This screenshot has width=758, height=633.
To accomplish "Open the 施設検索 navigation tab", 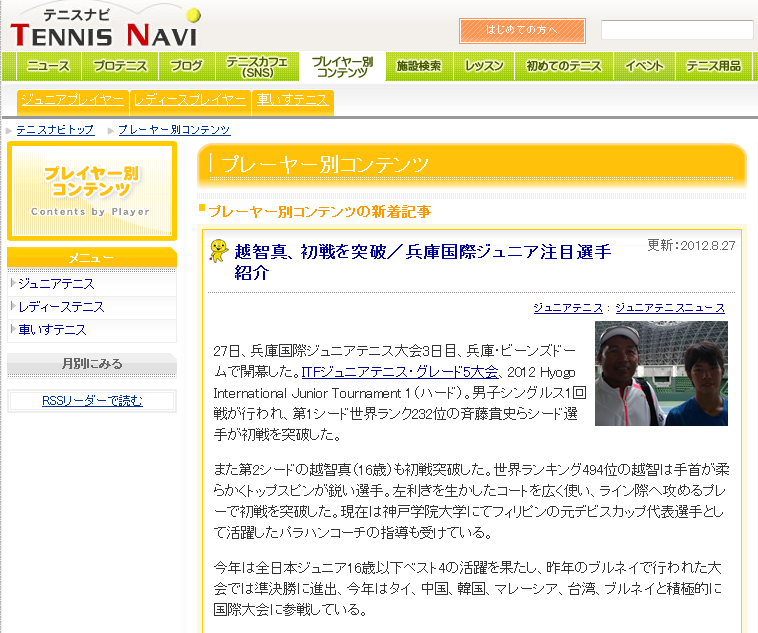I will (x=418, y=67).
